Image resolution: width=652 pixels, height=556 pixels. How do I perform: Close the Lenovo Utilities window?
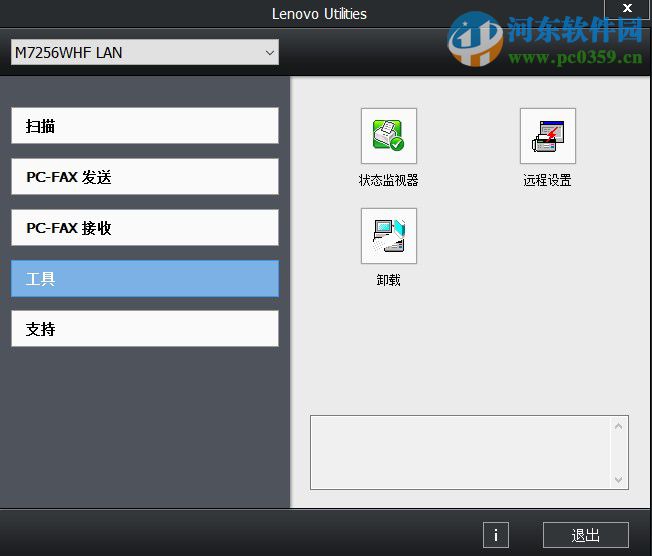tap(627, 7)
